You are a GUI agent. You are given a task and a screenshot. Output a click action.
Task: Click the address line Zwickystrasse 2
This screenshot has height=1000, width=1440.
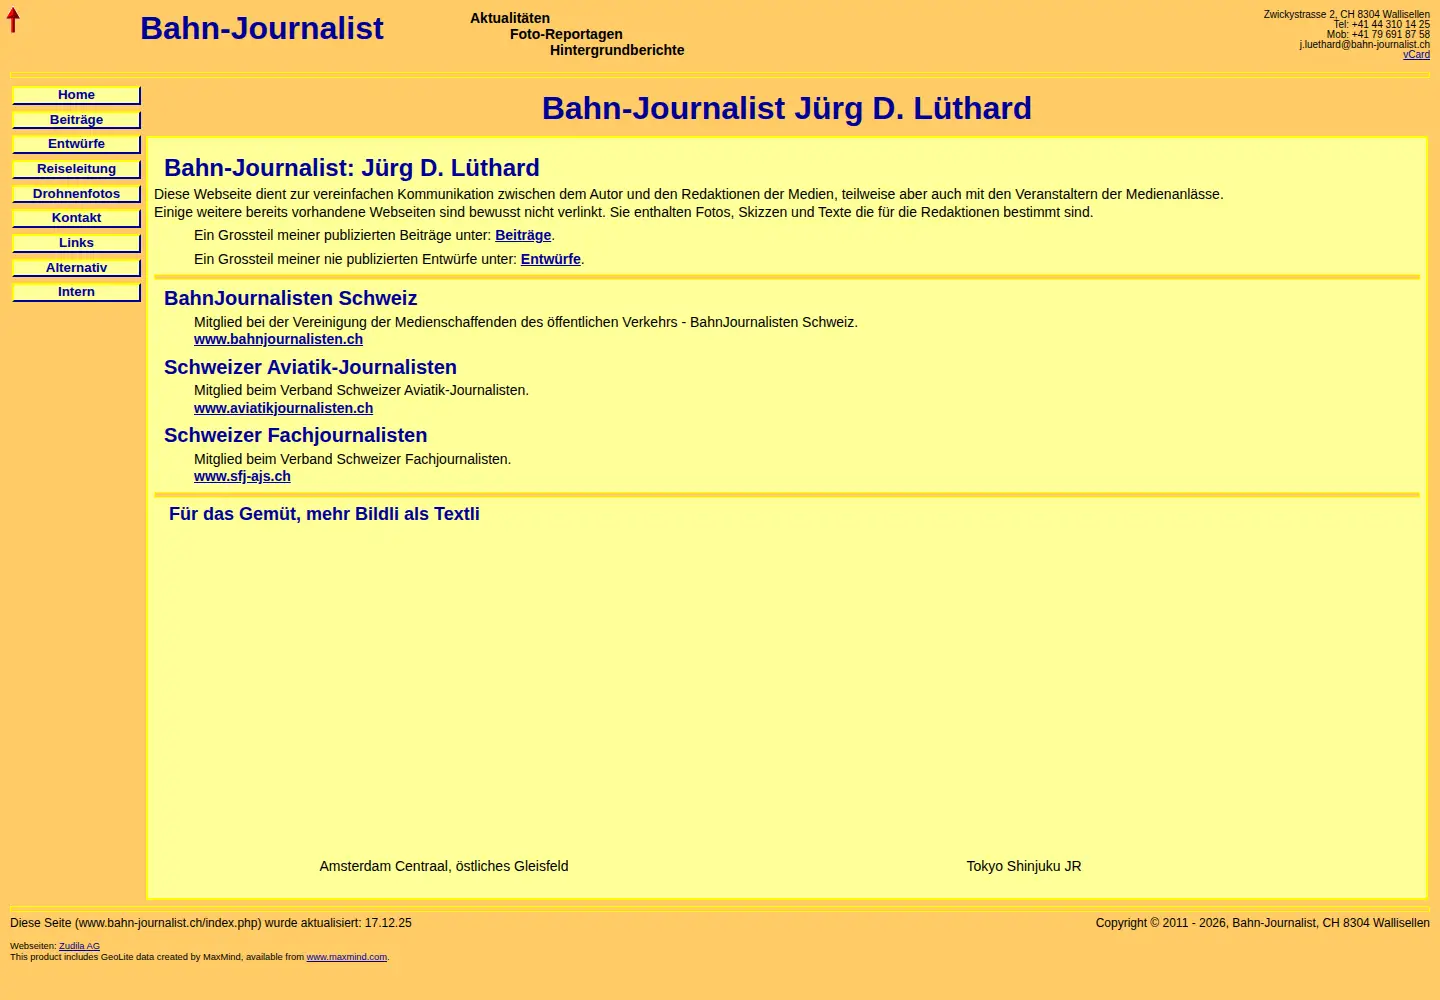(x=1346, y=15)
